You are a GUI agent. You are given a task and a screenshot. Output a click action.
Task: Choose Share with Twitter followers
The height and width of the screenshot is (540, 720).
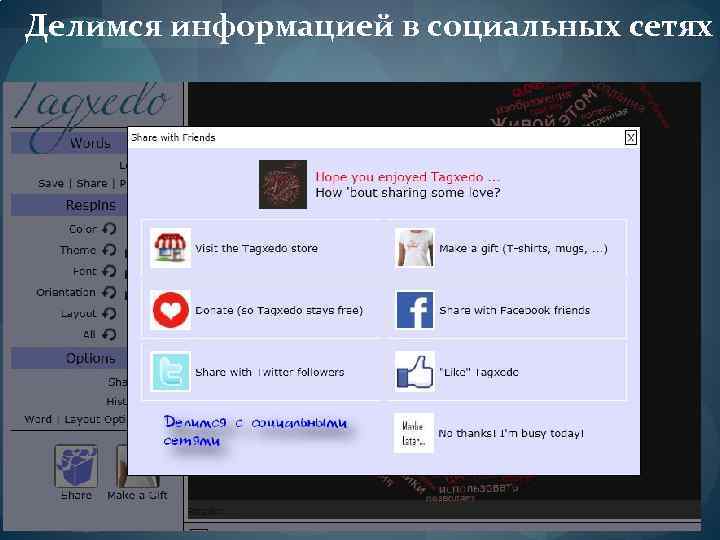click(x=270, y=372)
